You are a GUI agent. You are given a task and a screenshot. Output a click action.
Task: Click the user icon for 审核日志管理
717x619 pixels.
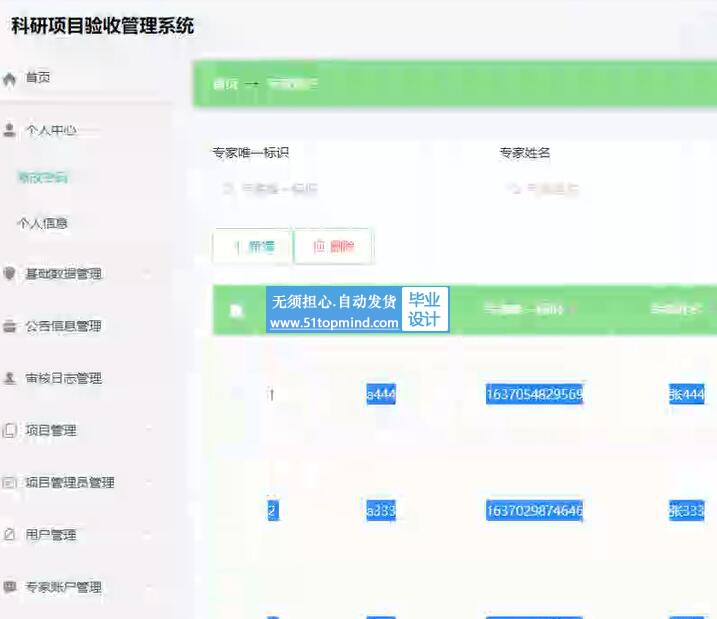point(10,378)
